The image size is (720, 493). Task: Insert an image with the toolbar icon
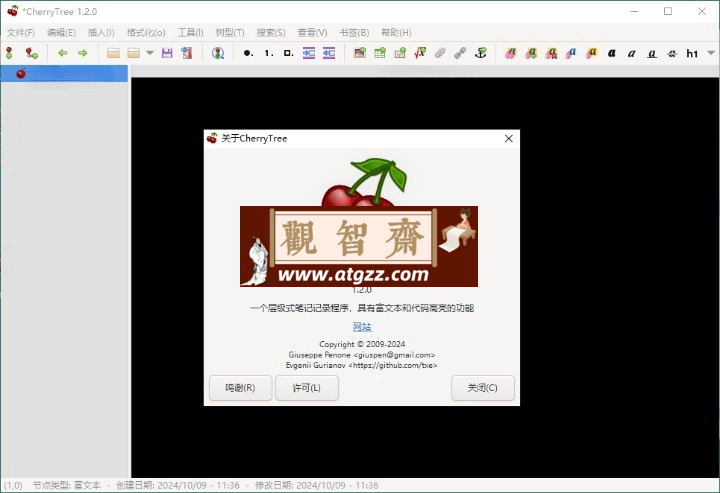[360, 53]
